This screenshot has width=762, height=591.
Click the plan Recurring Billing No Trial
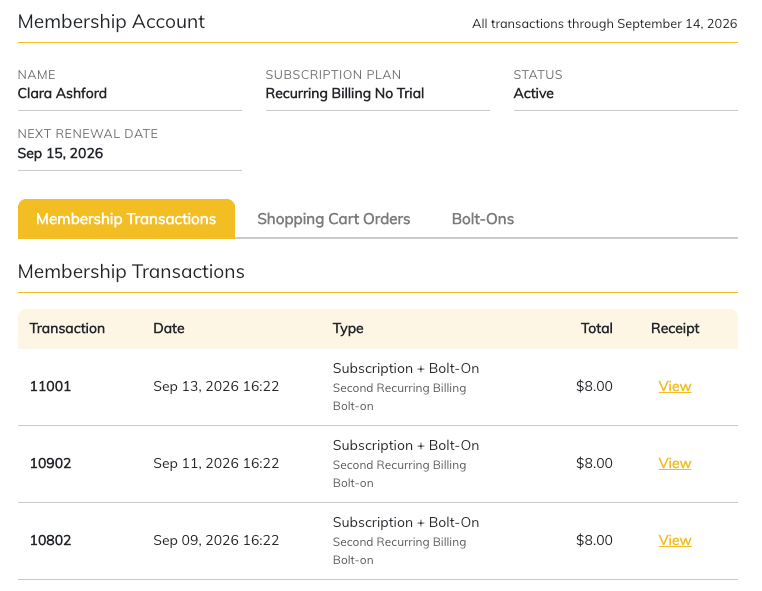(345, 93)
